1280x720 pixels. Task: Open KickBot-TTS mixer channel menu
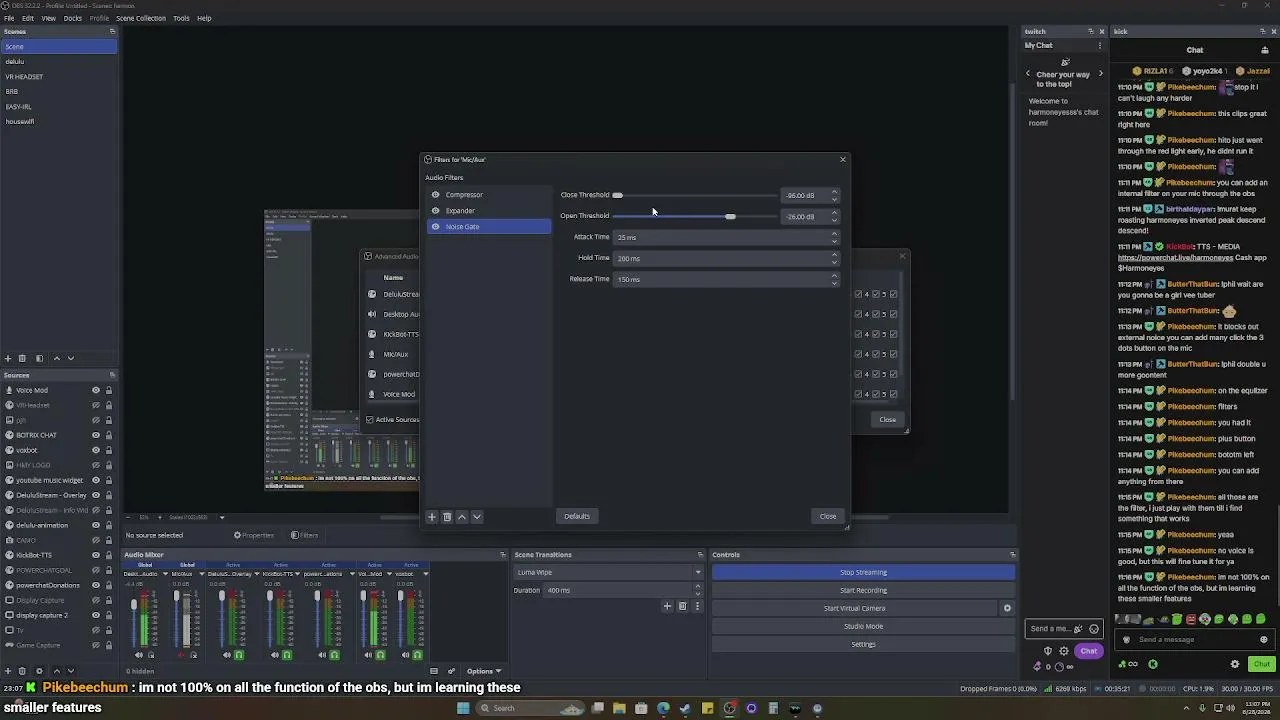(297, 574)
